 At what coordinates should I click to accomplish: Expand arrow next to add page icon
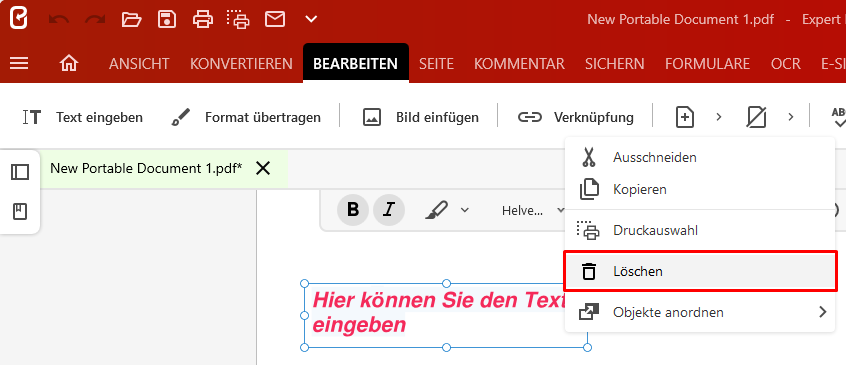coord(719,117)
